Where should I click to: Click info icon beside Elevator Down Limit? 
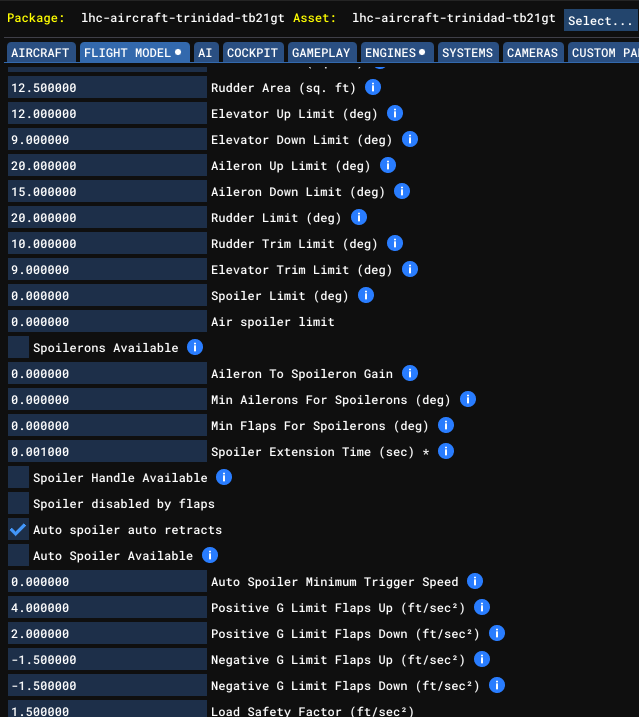click(410, 139)
